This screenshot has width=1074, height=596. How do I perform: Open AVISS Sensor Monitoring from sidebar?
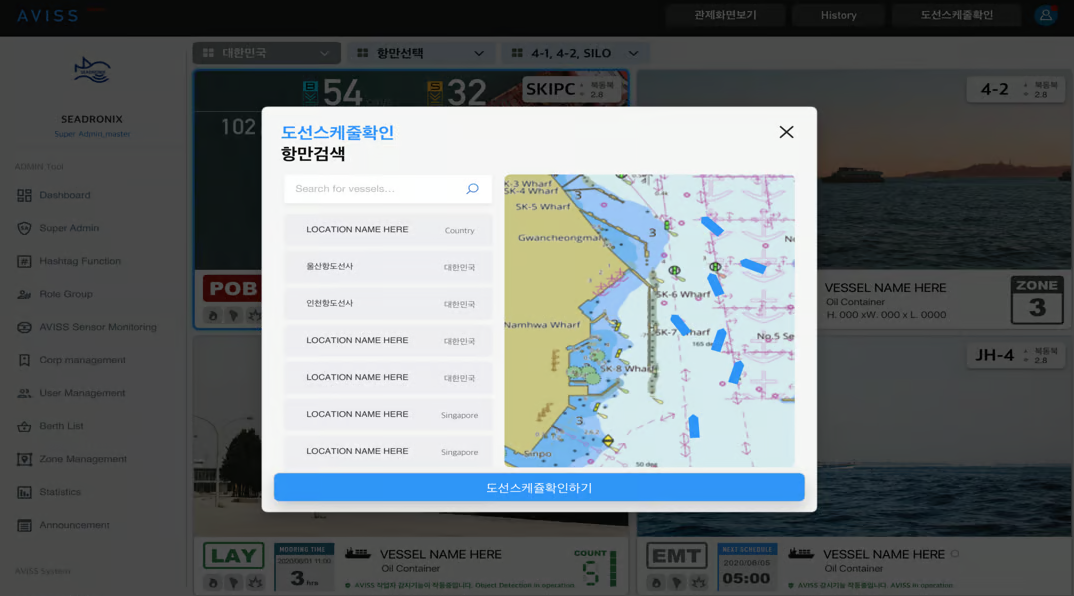tap(25, 327)
